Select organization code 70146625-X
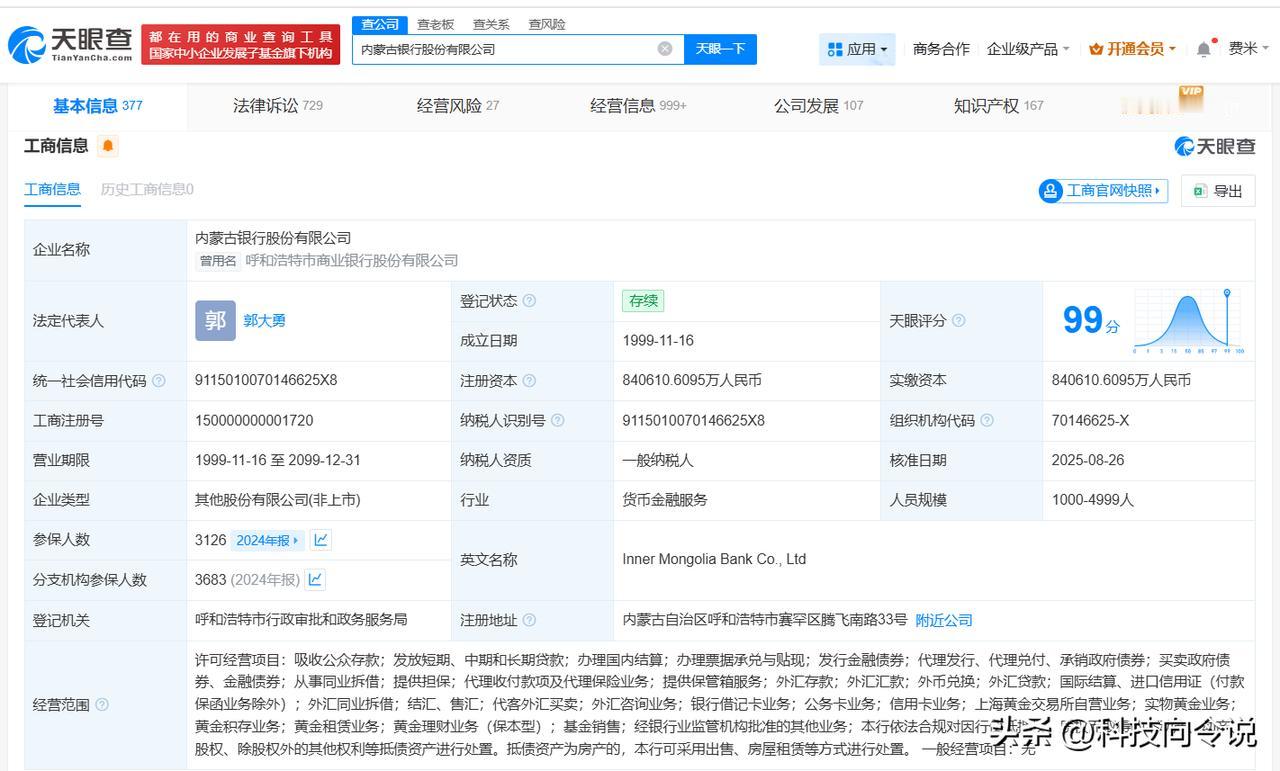This screenshot has width=1280, height=771. pyautogui.click(x=1090, y=420)
